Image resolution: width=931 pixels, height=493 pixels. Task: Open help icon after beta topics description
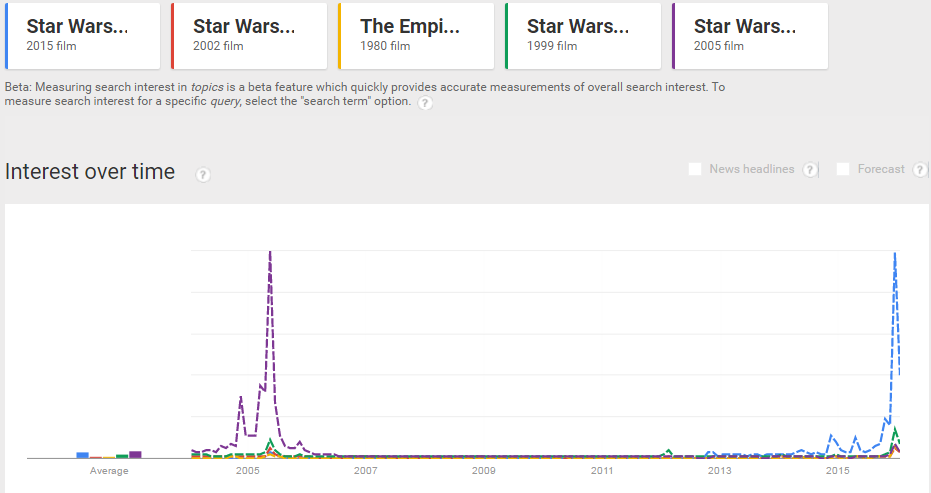tap(425, 103)
